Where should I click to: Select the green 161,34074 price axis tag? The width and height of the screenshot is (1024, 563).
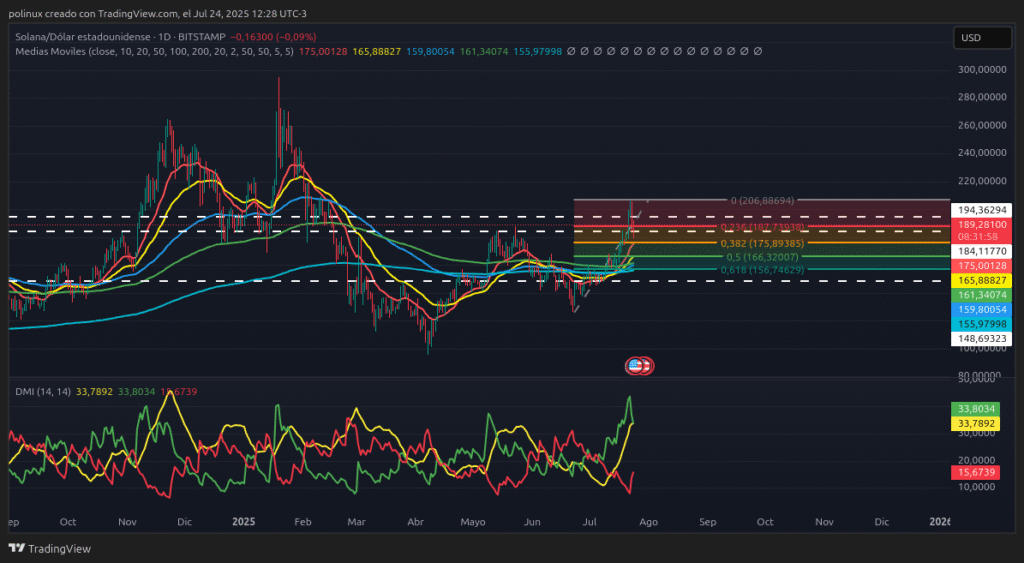(x=981, y=296)
